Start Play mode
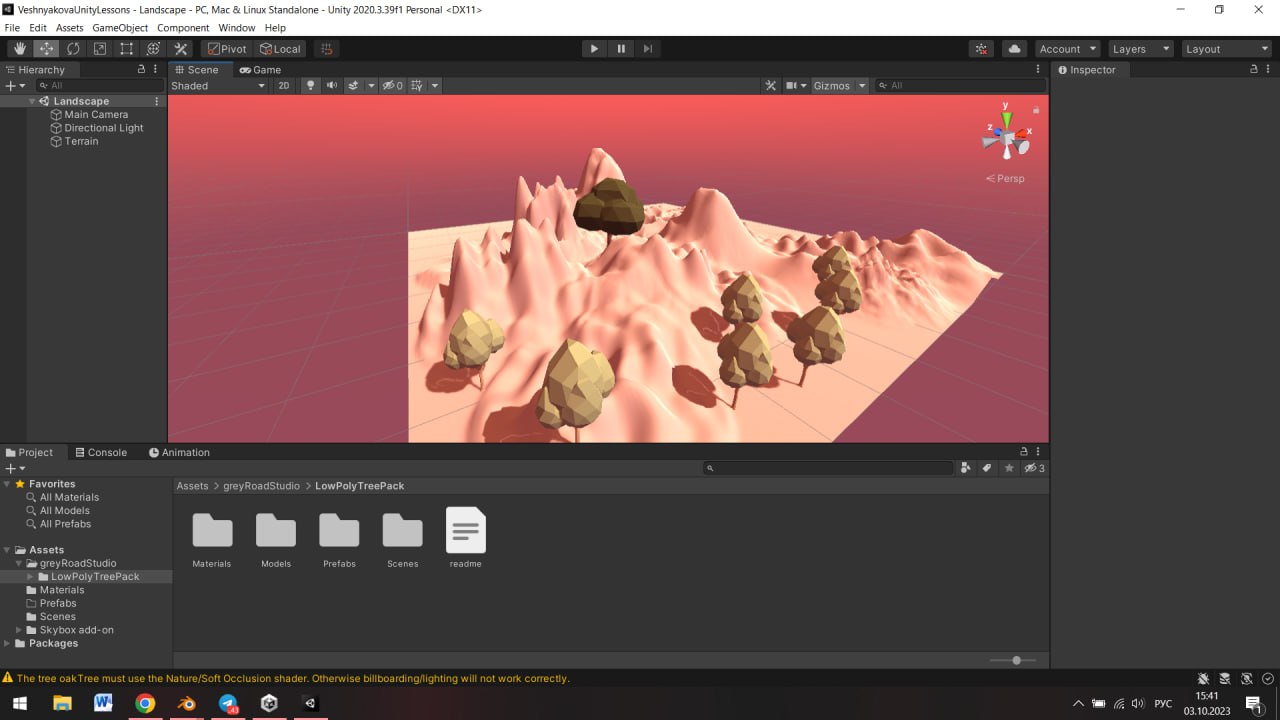1280x720 pixels. pos(594,49)
